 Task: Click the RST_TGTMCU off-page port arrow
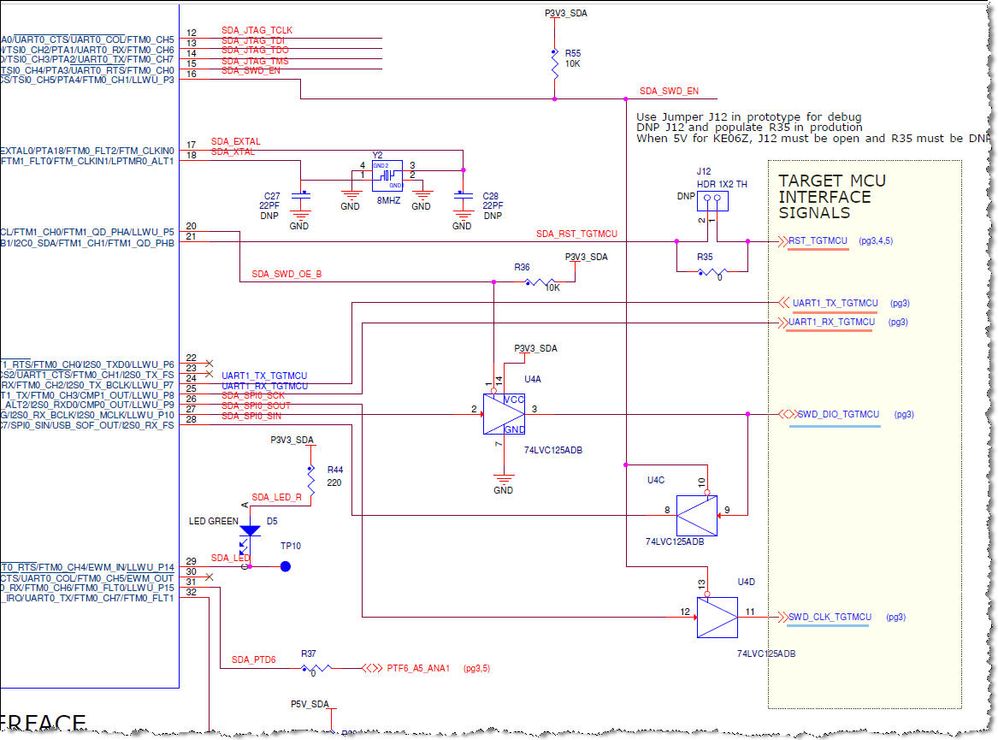782,241
